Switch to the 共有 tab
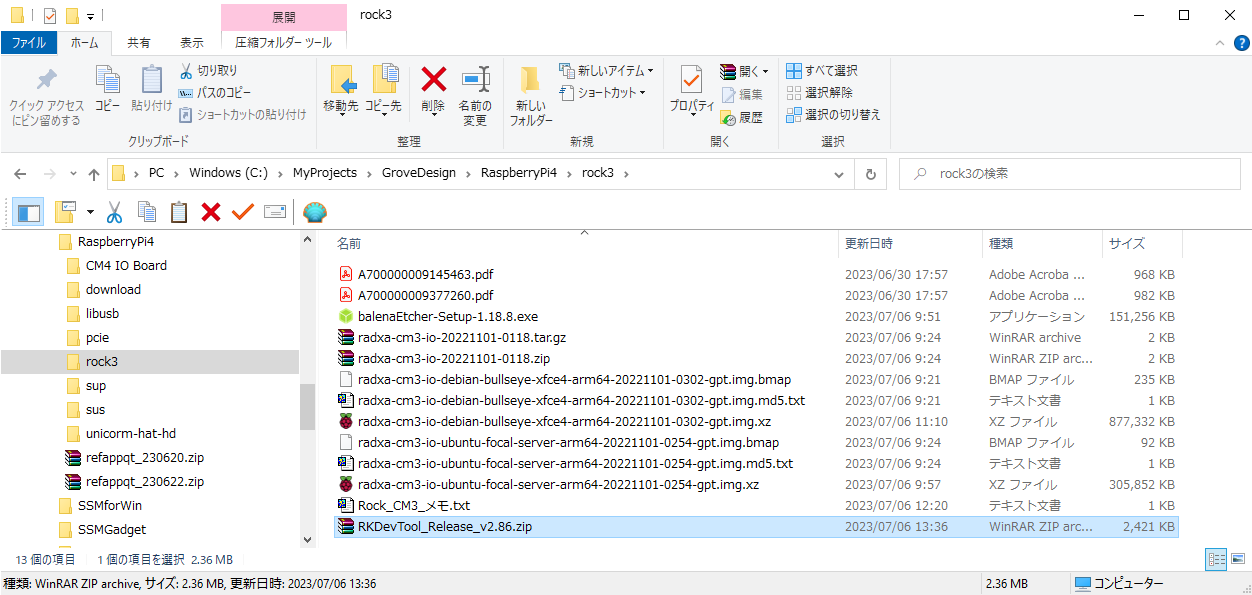 coord(139,43)
